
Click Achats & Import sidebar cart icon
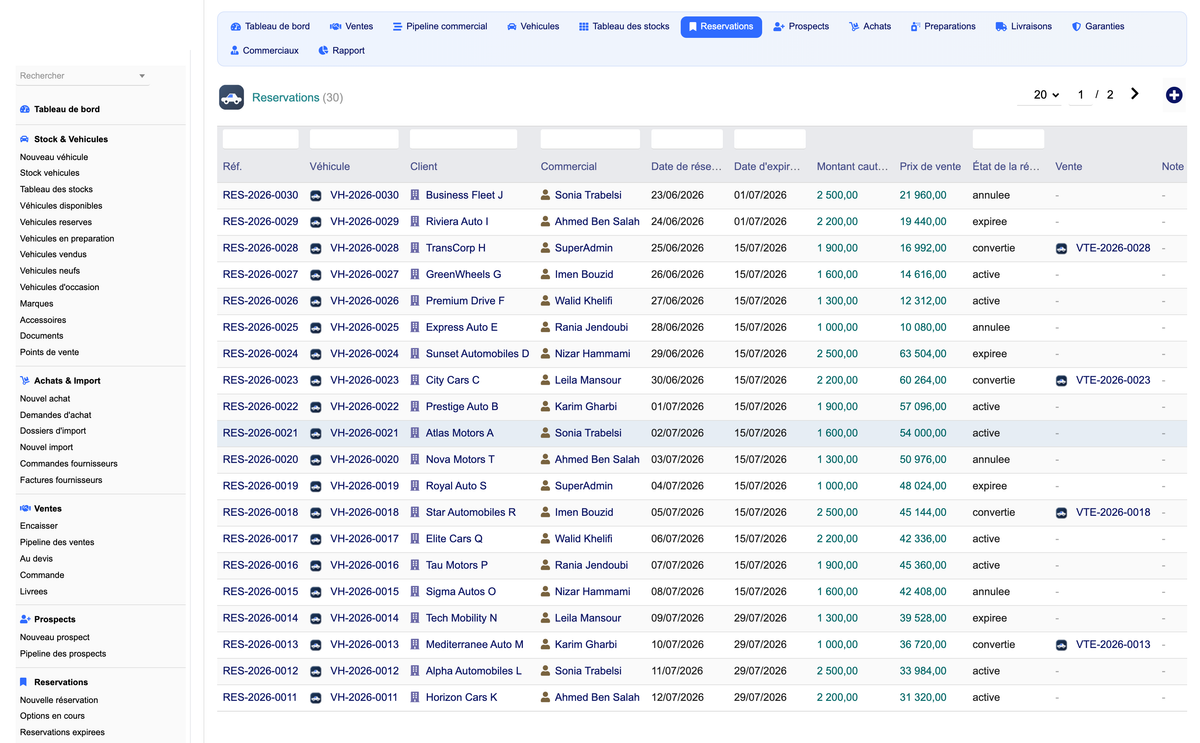coord(25,381)
